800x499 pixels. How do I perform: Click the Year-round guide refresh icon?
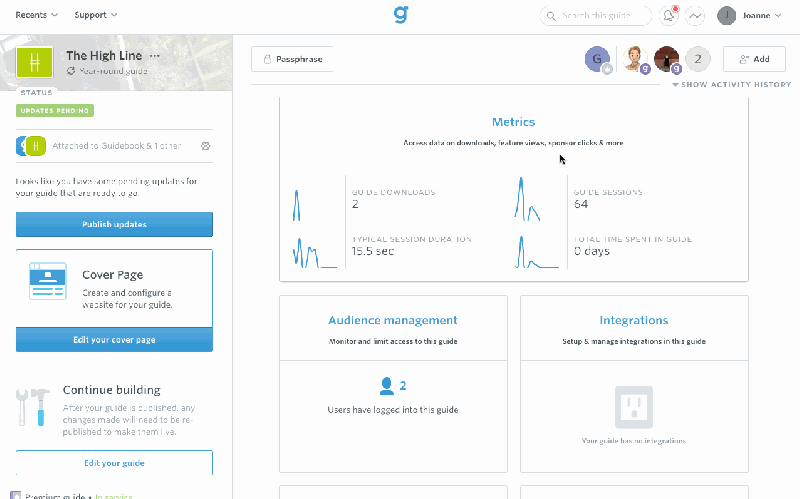click(71, 71)
